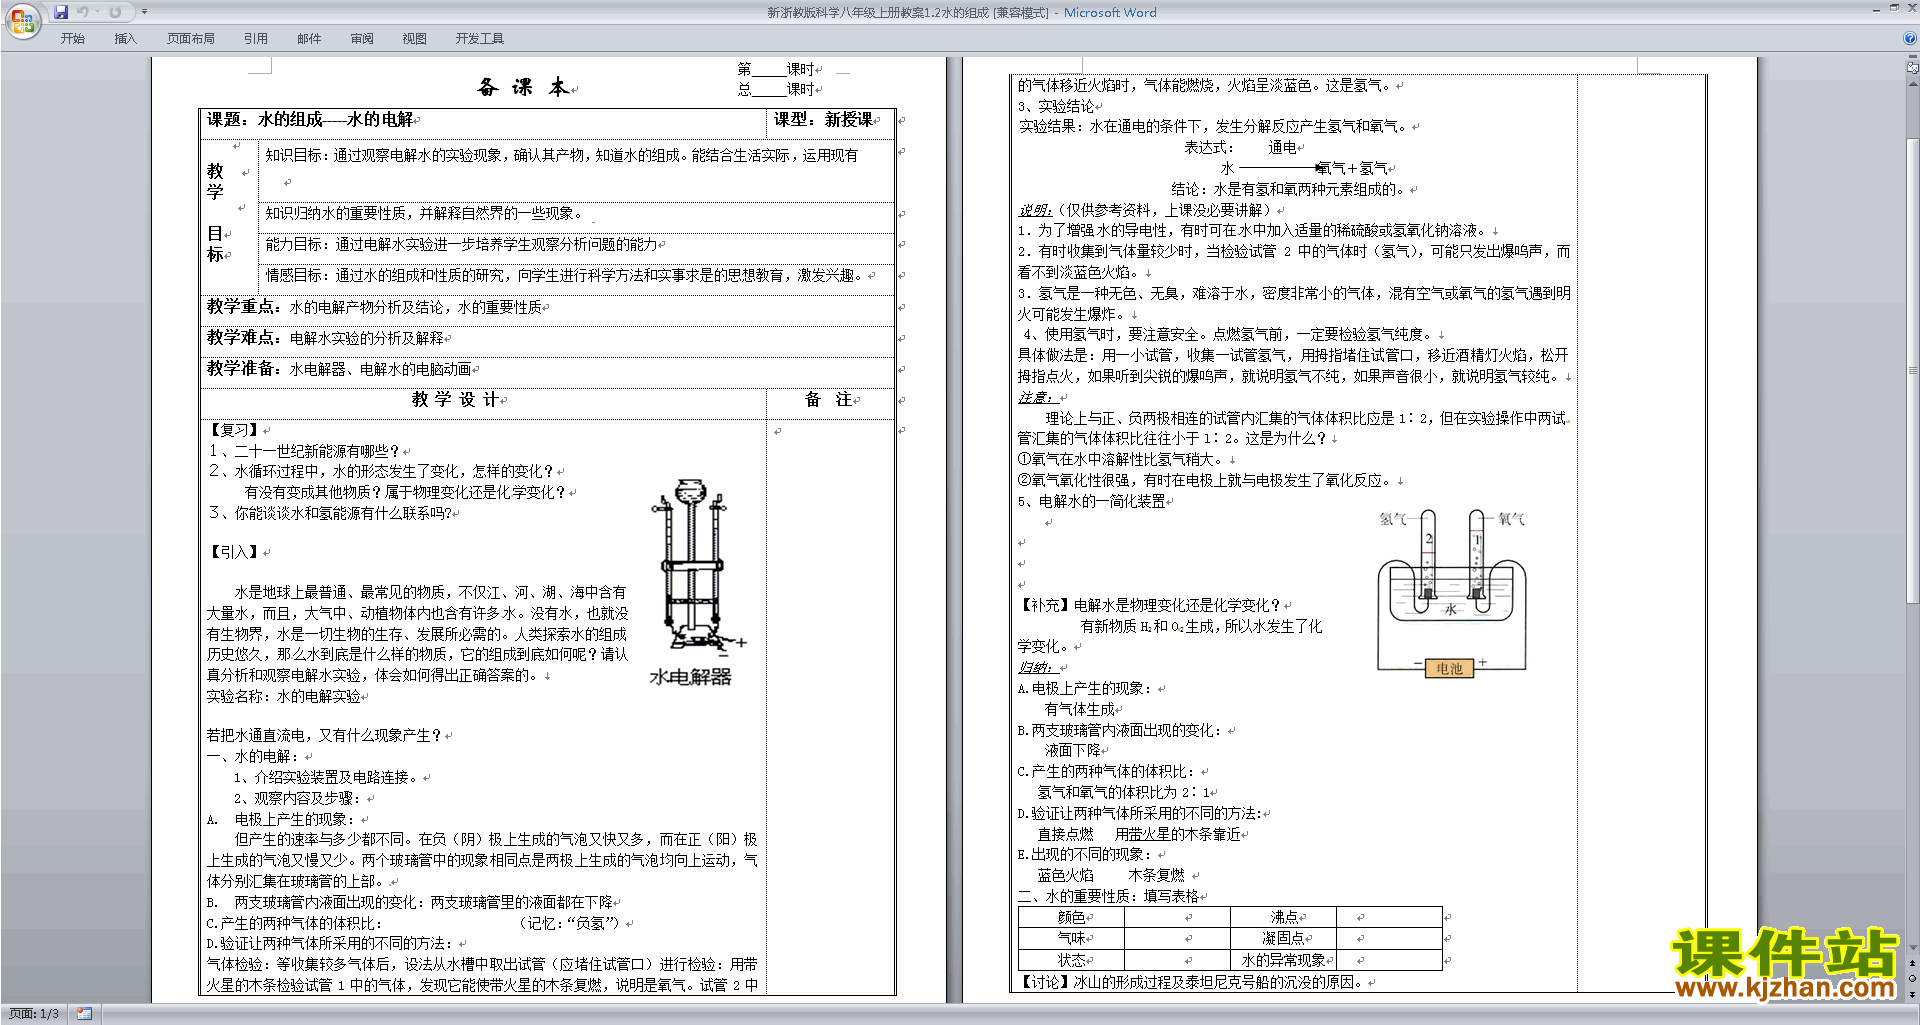Click the 总___课时 text at page top
Screen dimensions: 1920x1025
click(x=776, y=89)
